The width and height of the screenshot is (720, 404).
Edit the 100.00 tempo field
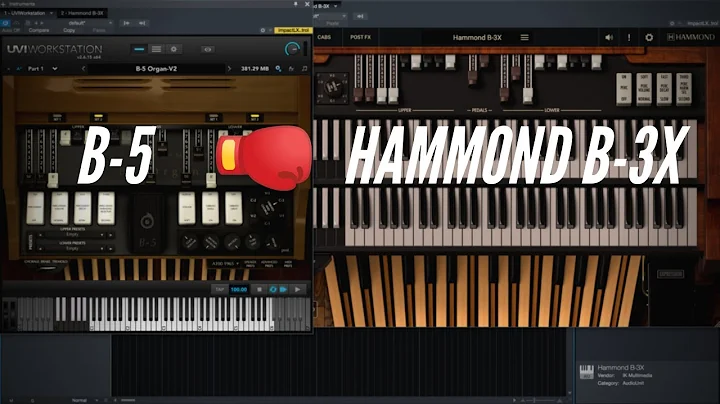coord(239,289)
